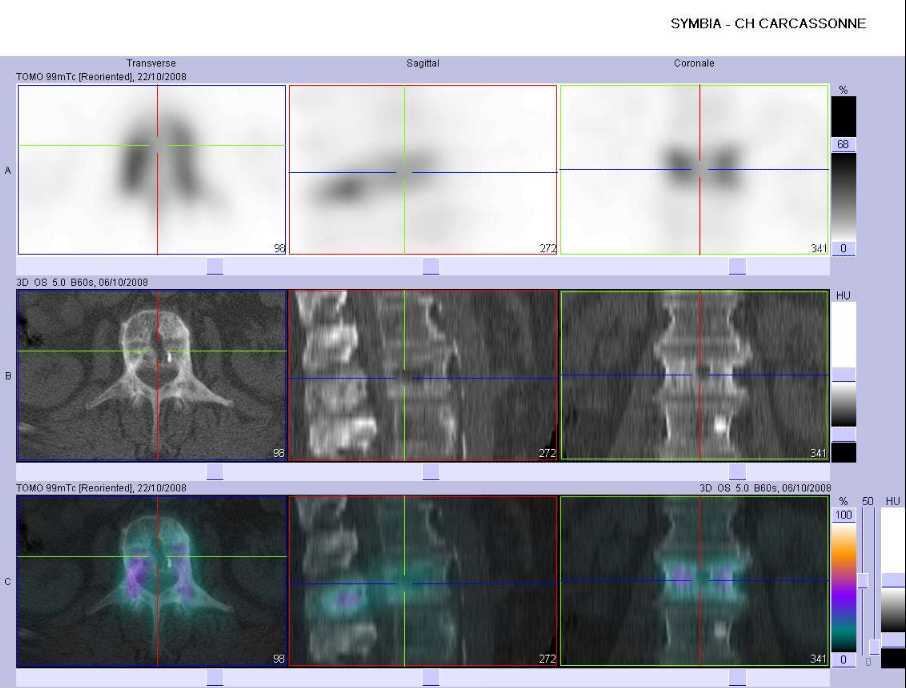
Task: Click the lower HU window handle in row B
Action: (844, 434)
